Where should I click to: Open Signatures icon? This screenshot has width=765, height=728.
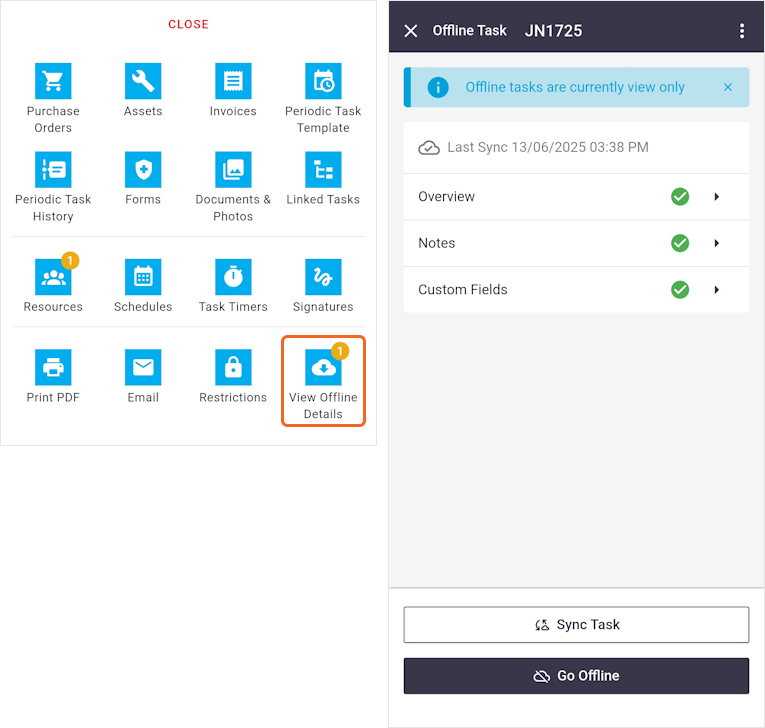point(323,277)
